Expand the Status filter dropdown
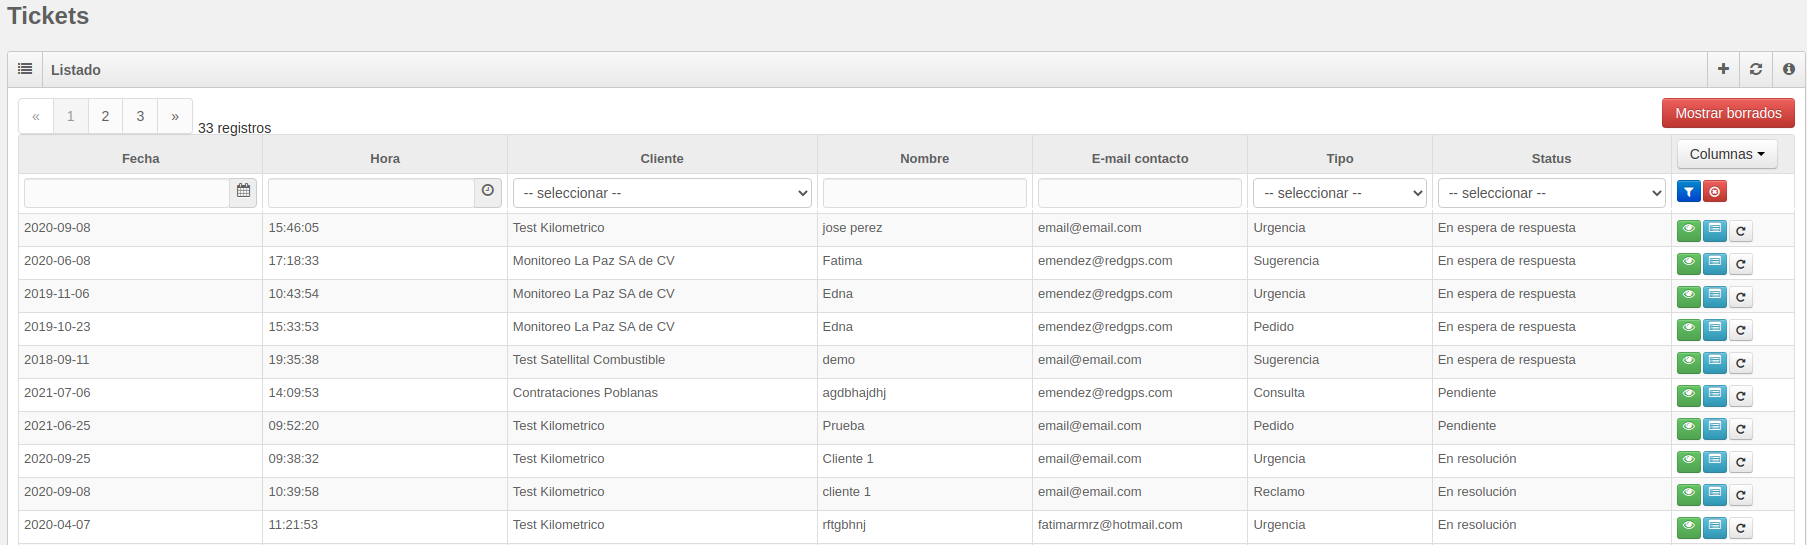Screen dimensions: 1807x545 1552,193
